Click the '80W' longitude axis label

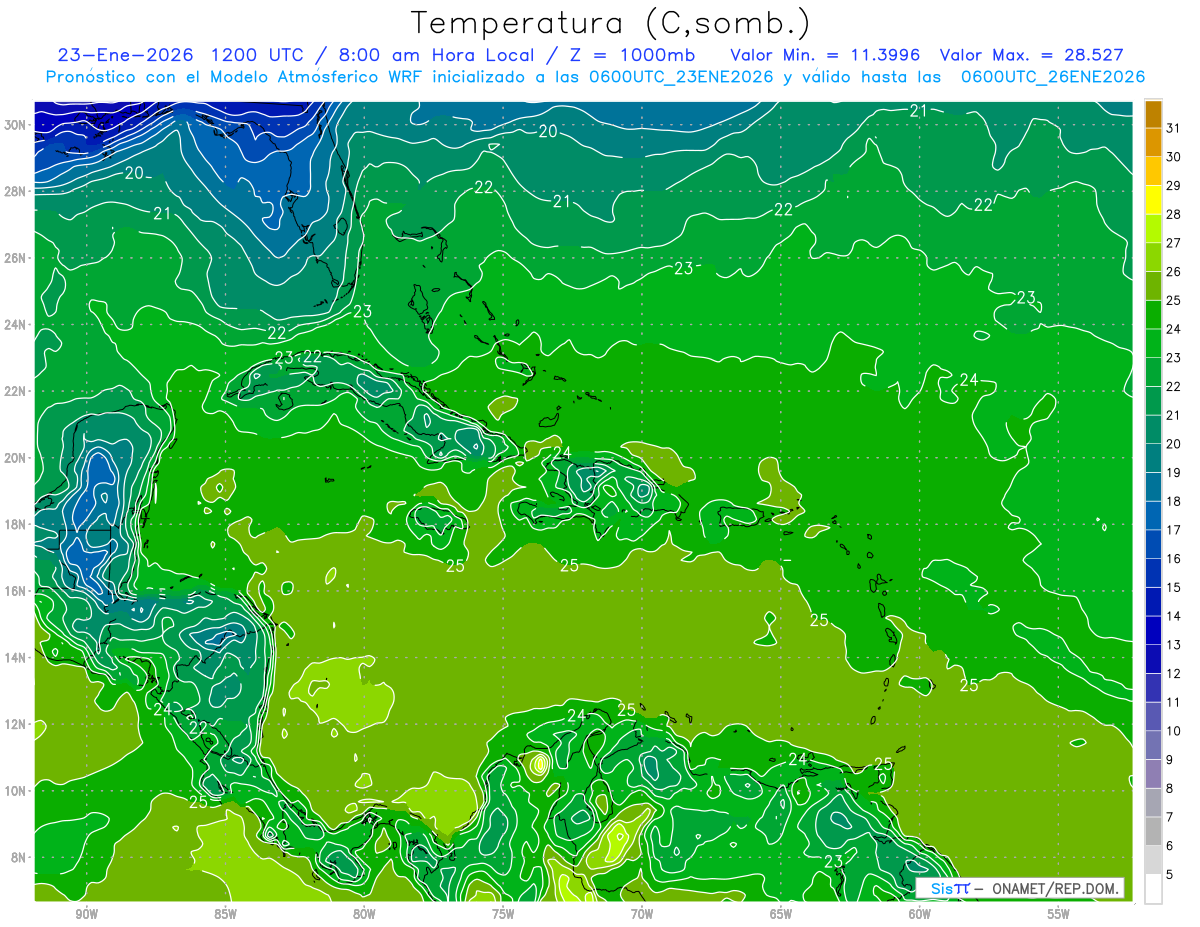click(364, 914)
